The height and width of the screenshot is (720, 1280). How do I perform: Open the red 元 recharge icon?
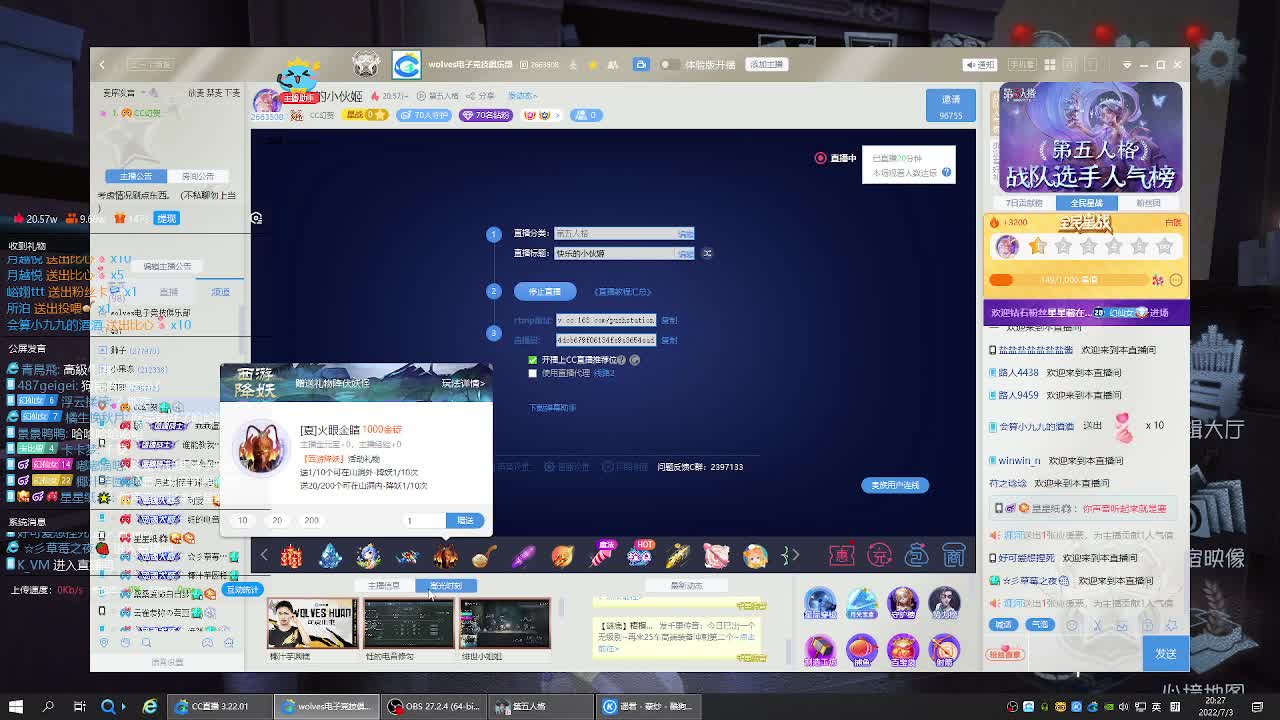click(879, 555)
